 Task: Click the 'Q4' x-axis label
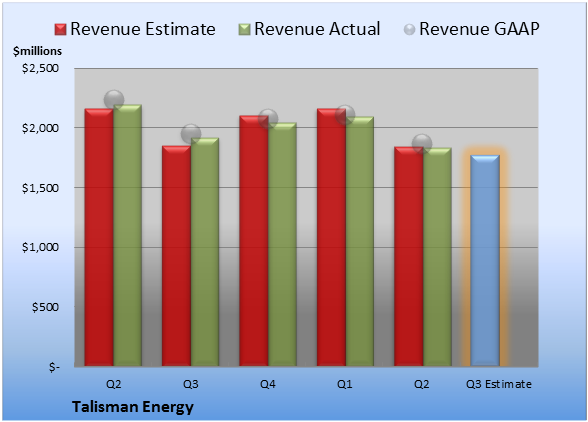268,384
